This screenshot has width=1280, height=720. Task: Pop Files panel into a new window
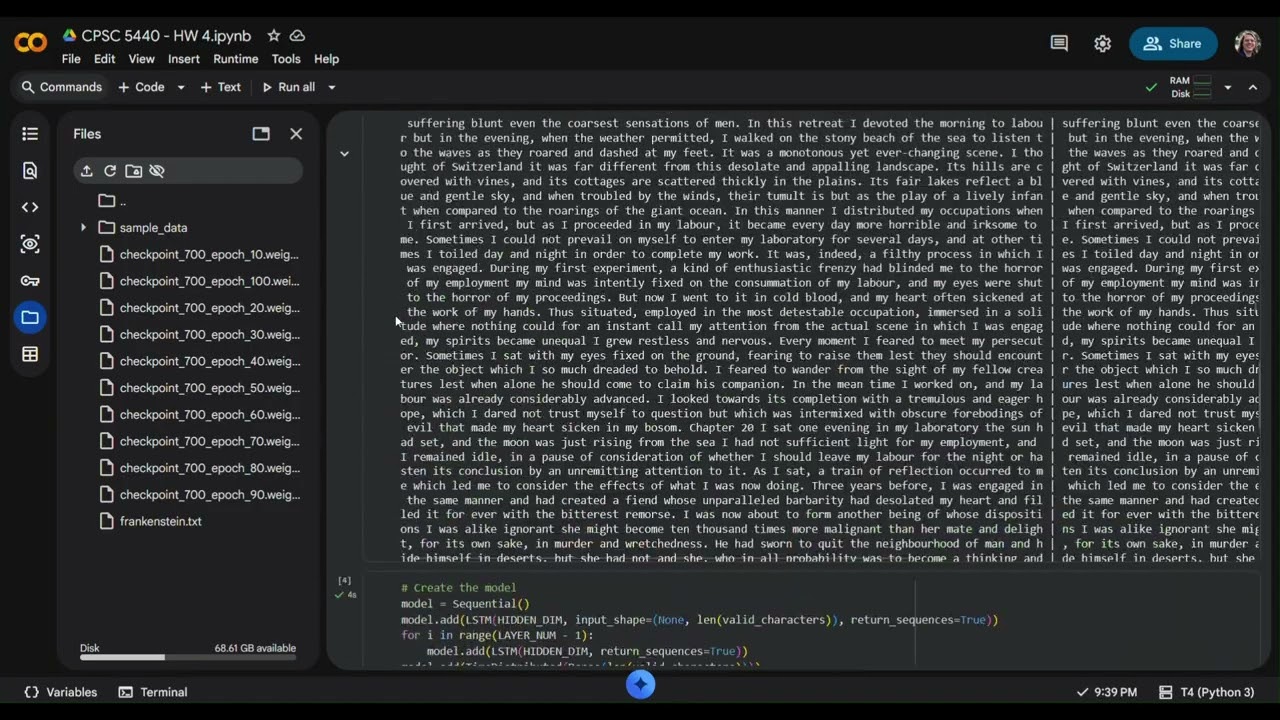tap(261, 134)
